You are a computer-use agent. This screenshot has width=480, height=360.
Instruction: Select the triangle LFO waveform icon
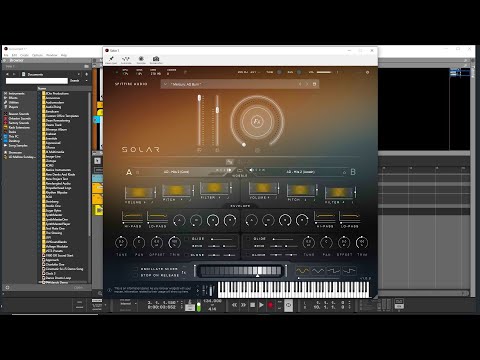point(318,271)
